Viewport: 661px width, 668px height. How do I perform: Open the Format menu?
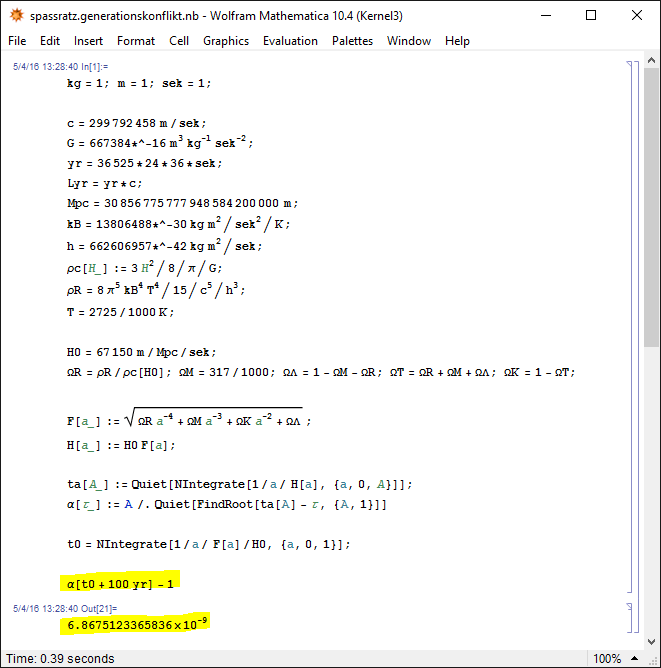(136, 41)
